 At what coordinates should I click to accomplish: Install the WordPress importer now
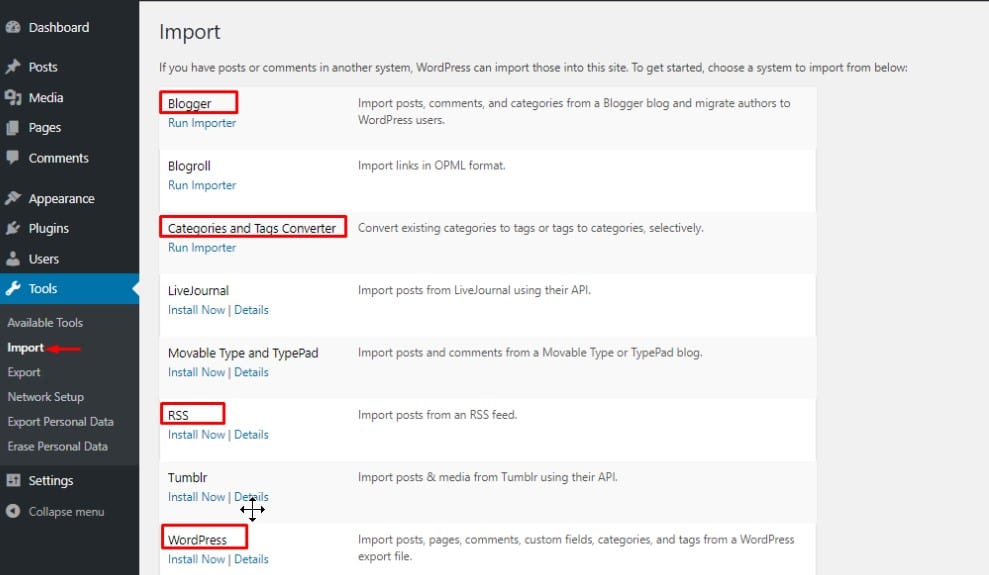click(x=196, y=560)
